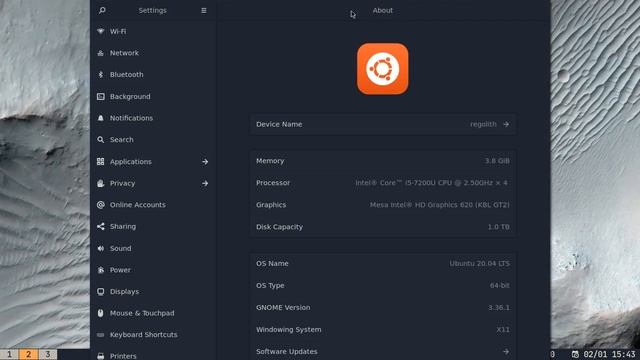Click the Privacy hand icon
This screenshot has height=360, width=640.
100,183
